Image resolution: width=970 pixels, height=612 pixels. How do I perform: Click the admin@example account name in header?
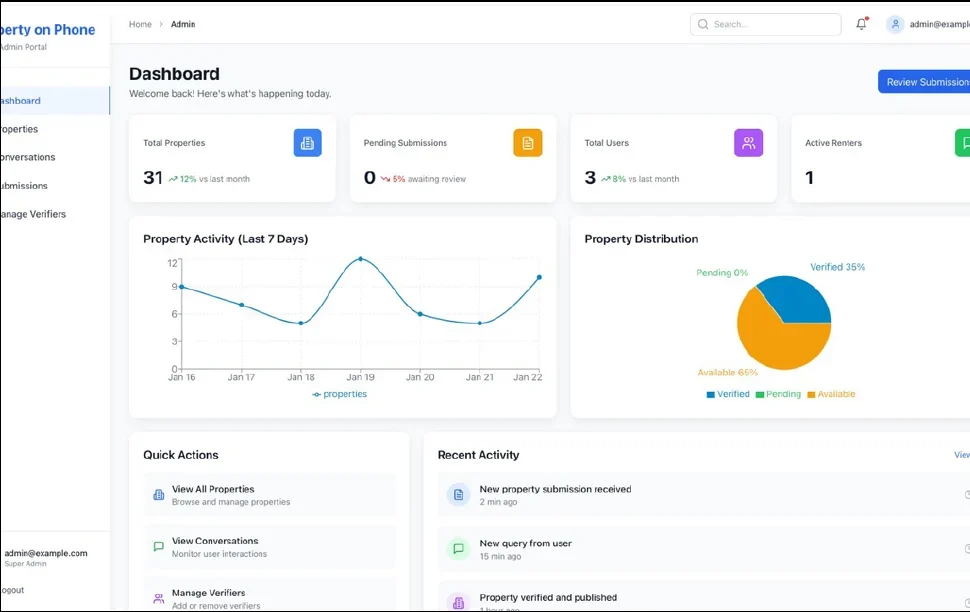[x=940, y=24]
